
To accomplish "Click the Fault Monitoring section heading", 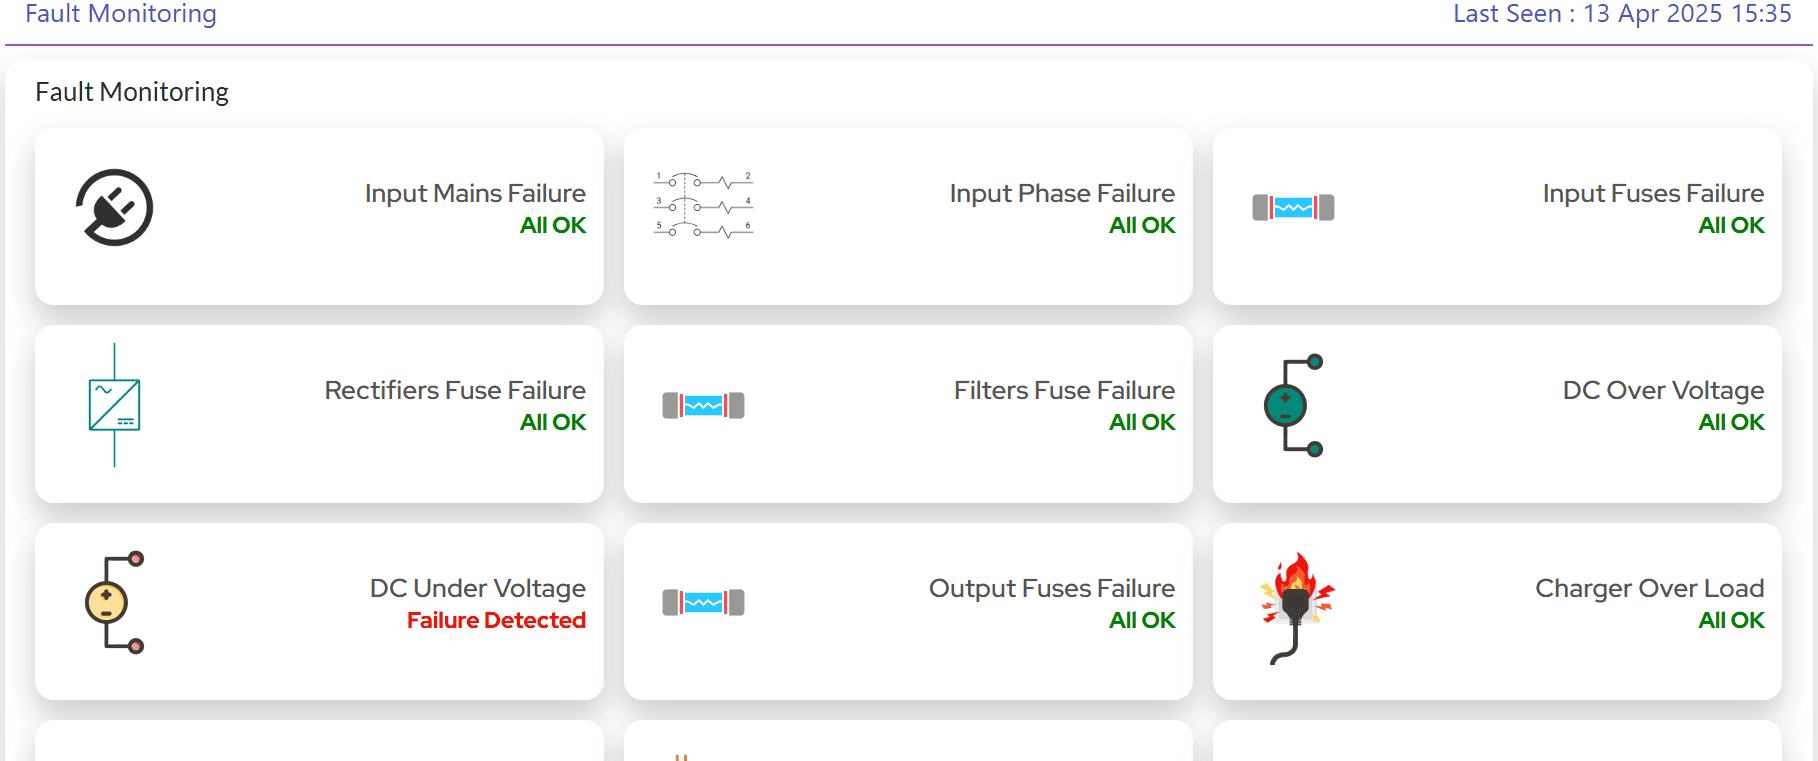I will [x=132, y=92].
